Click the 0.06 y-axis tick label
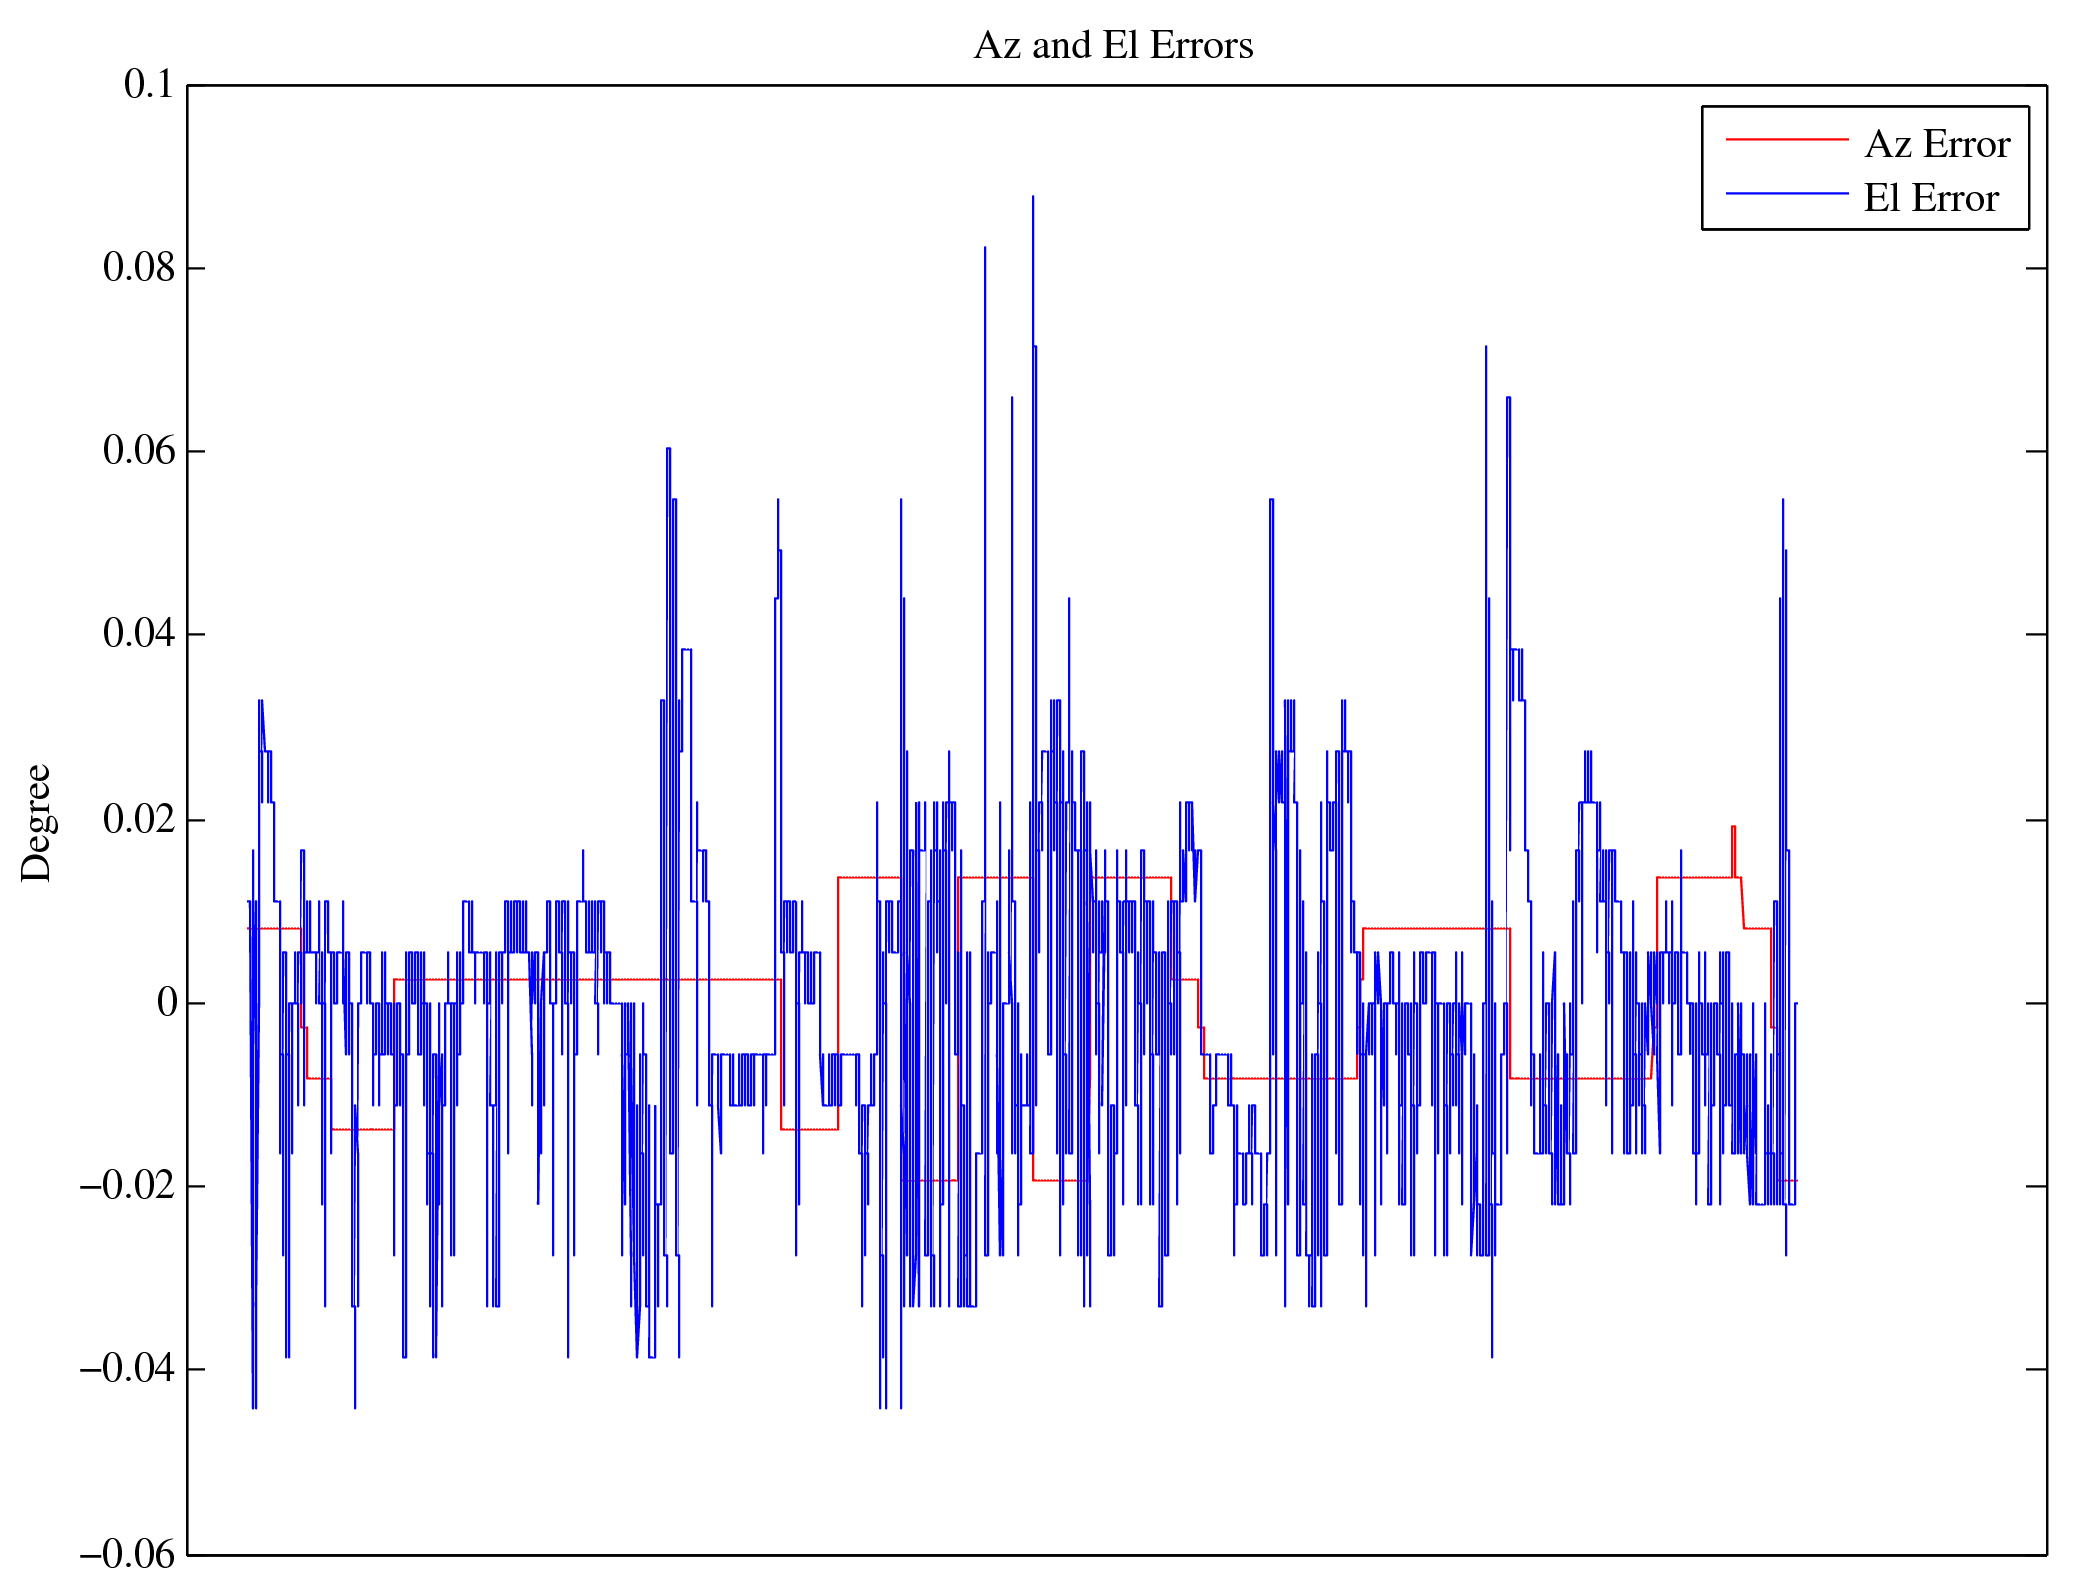The width and height of the screenshot is (2075, 1592). (138, 451)
